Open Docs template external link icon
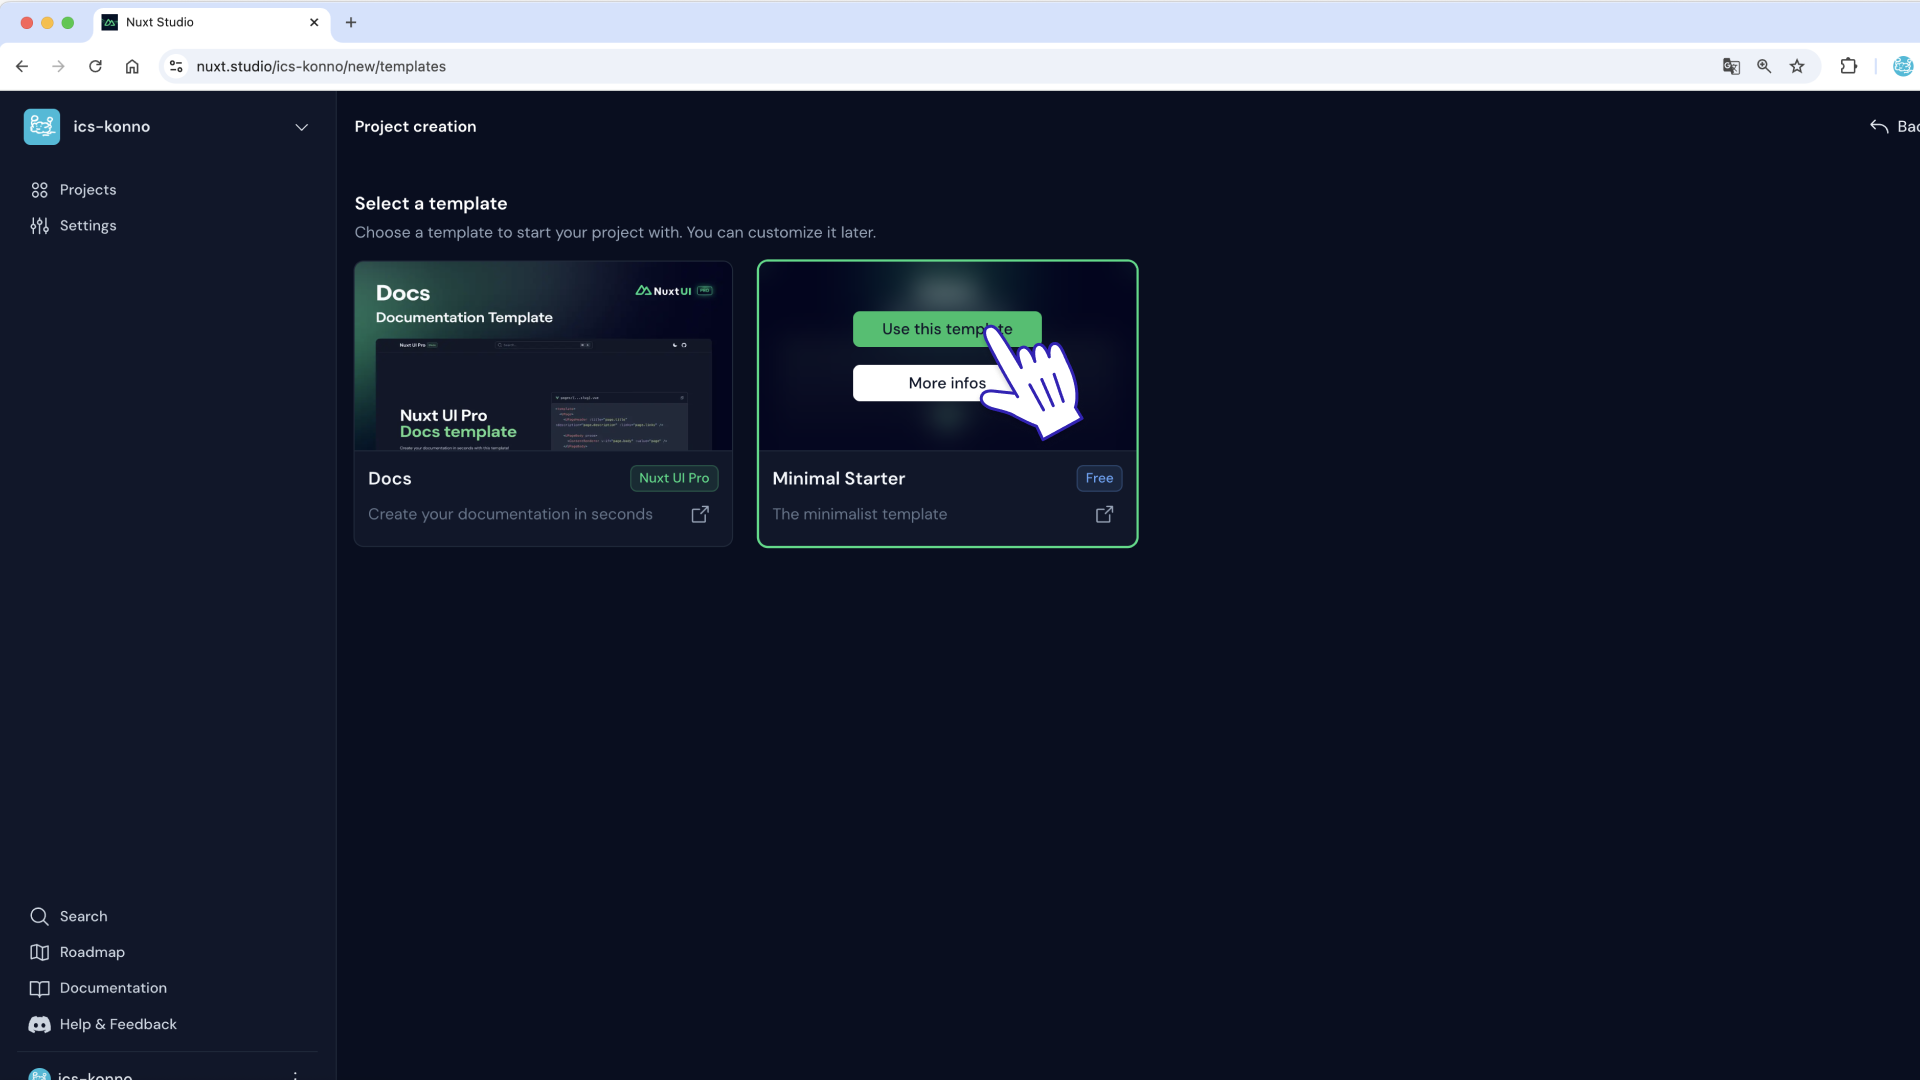 click(700, 514)
